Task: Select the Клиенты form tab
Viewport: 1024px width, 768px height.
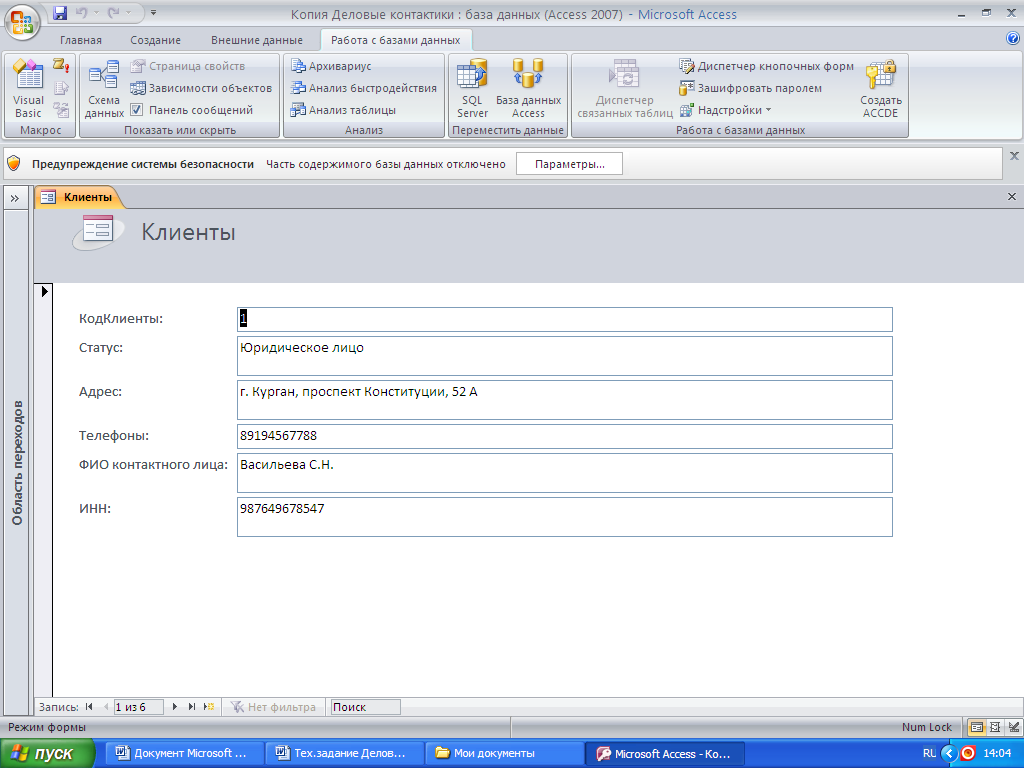Action: tap(78, 197)
